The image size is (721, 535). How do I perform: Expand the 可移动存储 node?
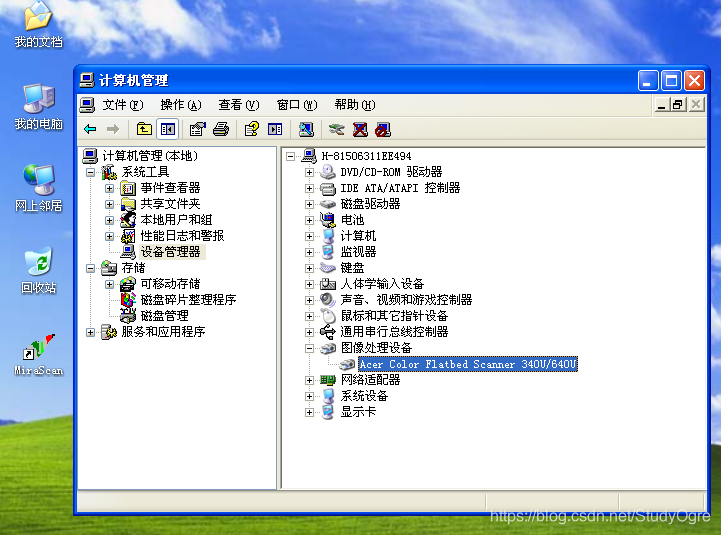click(x=109, y=284)
